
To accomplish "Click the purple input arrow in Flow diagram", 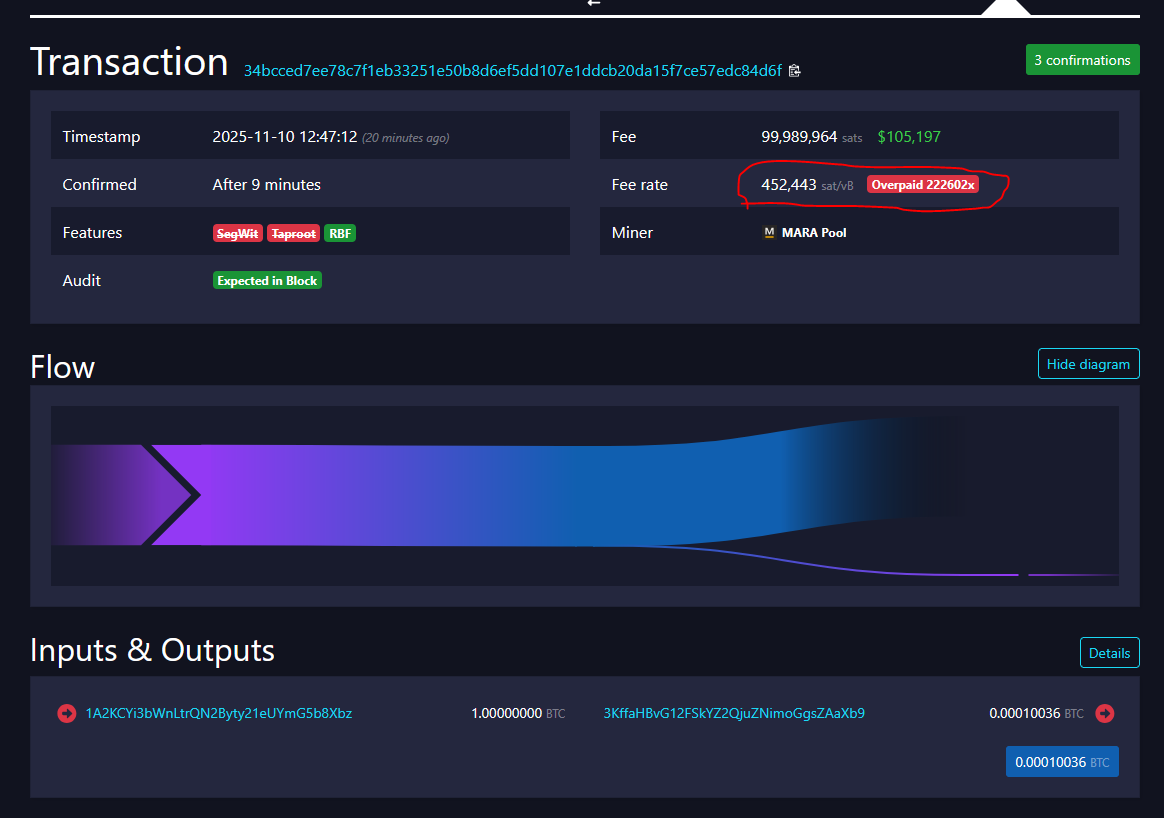I will coord(170,495).
